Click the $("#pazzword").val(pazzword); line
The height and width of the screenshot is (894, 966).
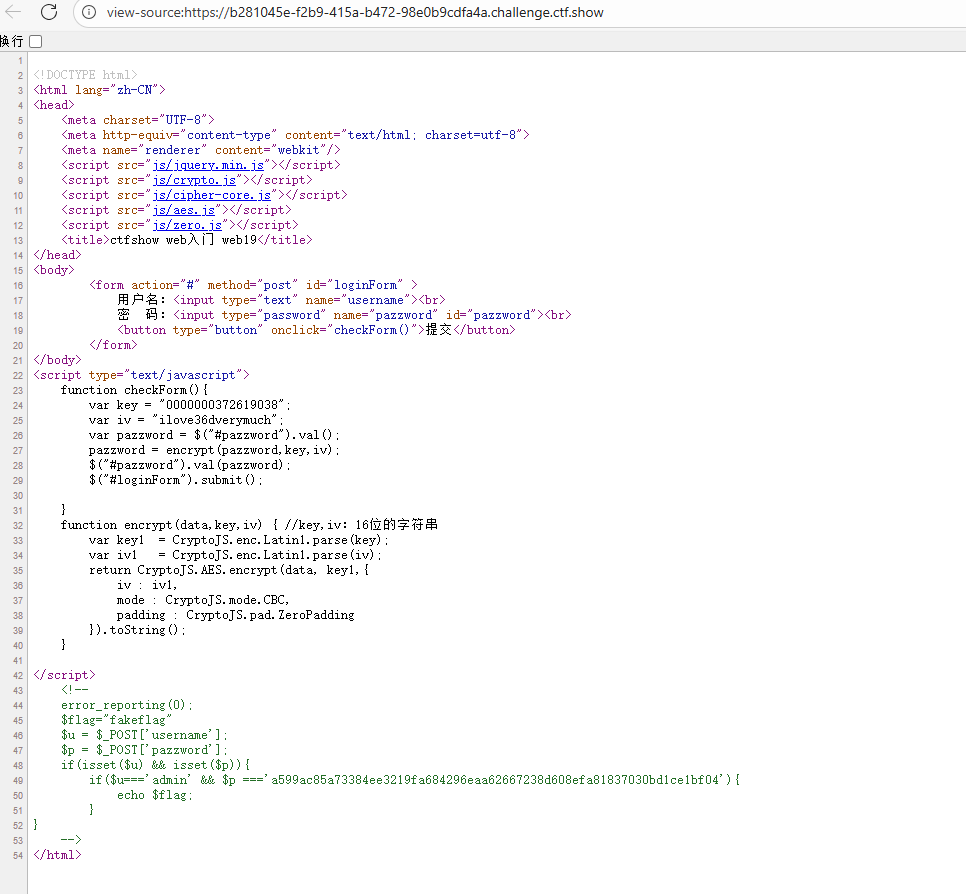(x=189, y=465)
